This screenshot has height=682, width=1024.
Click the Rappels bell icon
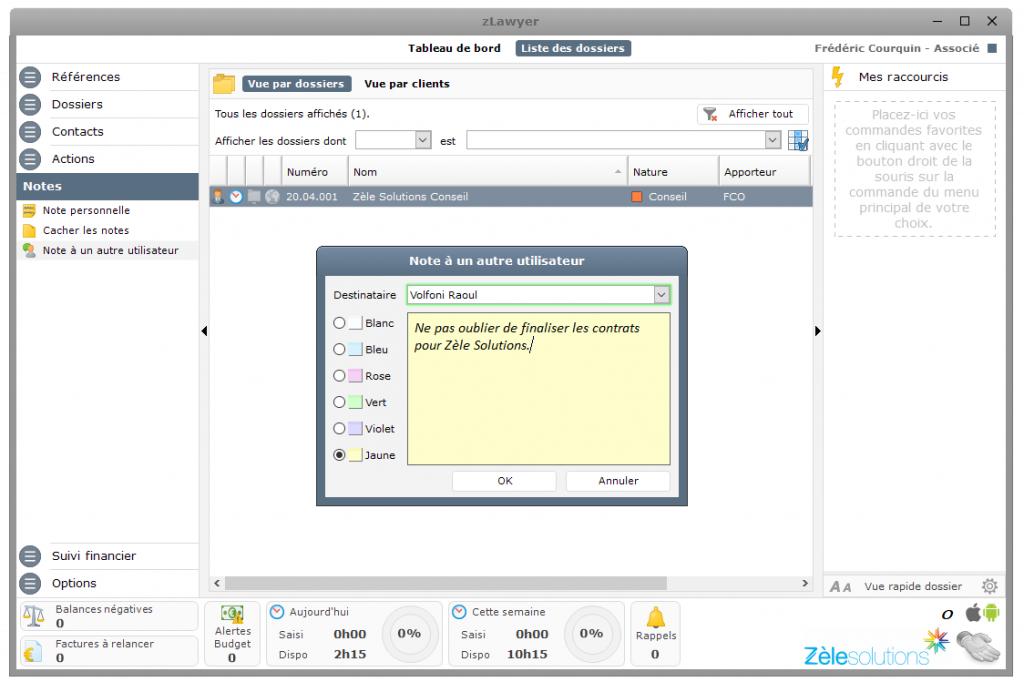click(655, 618)
